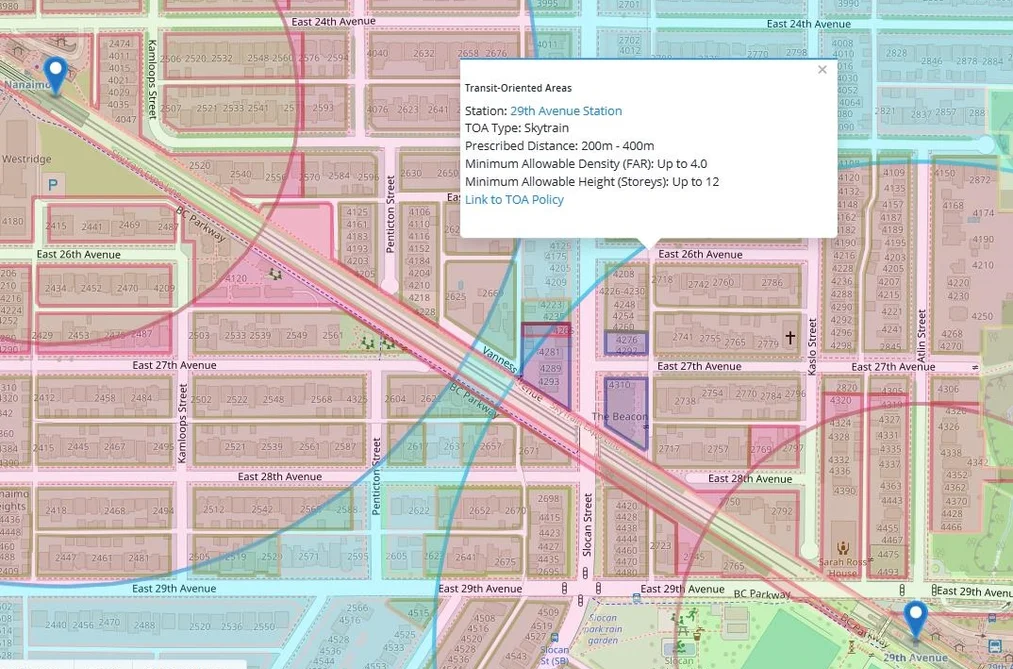
Task: Click house number 2503 on East 27th
Action: (199, 335)
